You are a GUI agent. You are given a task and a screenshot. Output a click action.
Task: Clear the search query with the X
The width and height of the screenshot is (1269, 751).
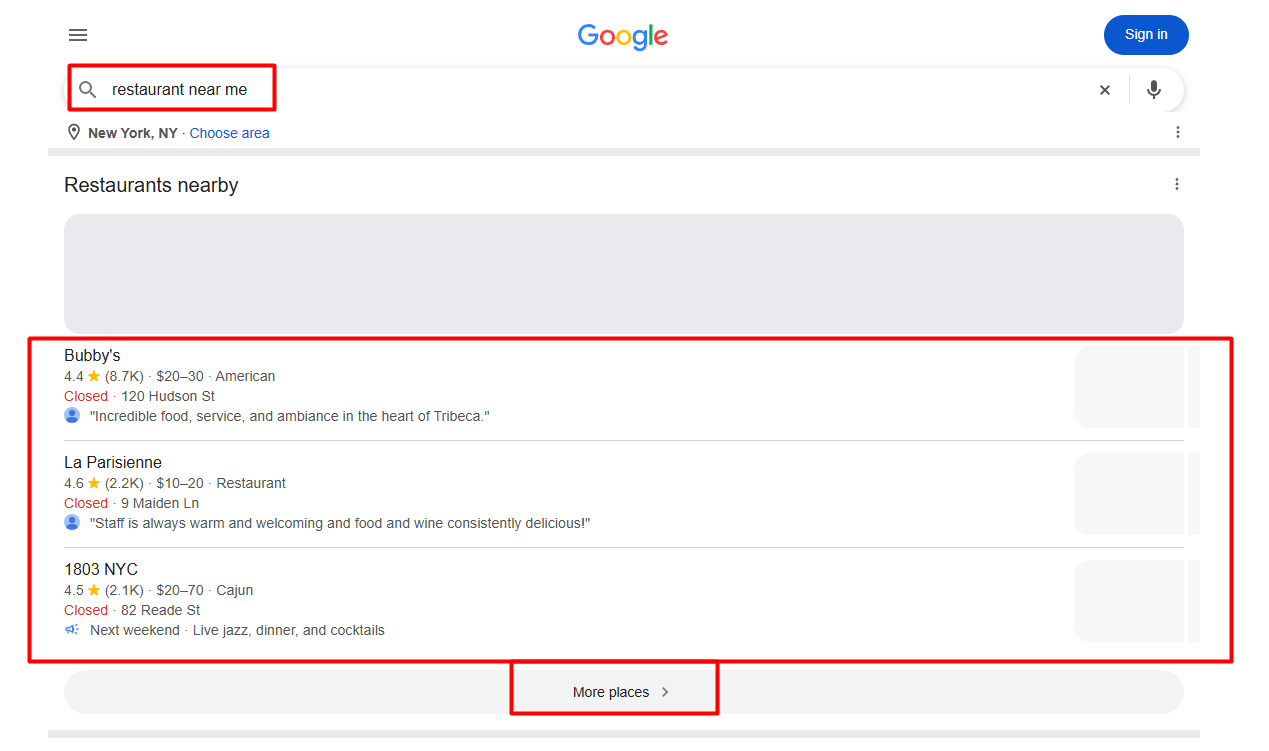click(x=1105, y=90)
